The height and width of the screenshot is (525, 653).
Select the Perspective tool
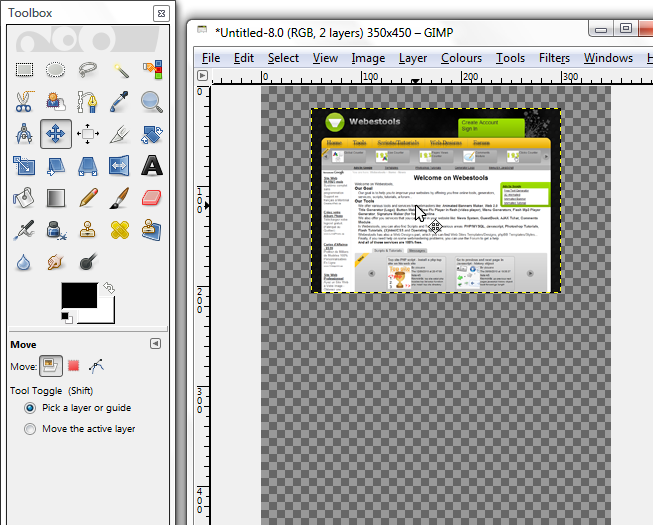click(87, 166)
